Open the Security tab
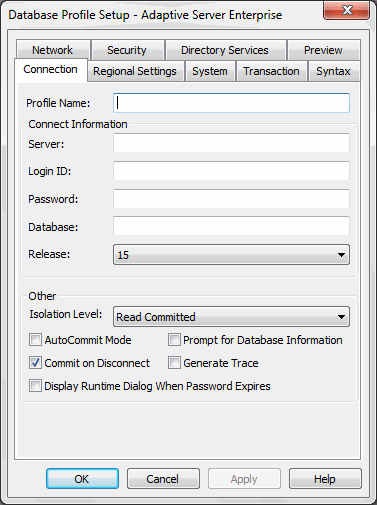Image resolution: width=377 pixels, height=505 pixels. pos(128,50)
